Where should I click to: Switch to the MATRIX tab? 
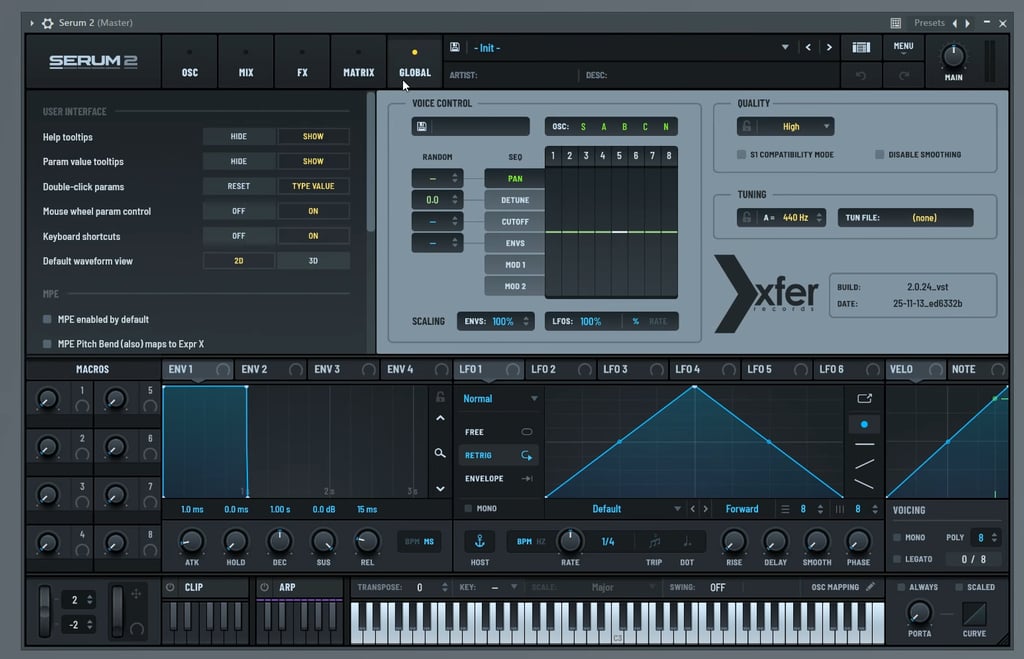coord(359,62)
